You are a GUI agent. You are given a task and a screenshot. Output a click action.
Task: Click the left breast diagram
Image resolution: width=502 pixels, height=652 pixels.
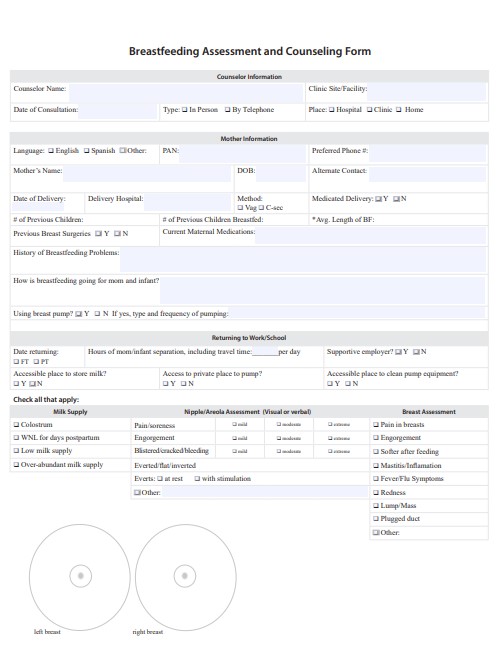[x=80, y=577]
